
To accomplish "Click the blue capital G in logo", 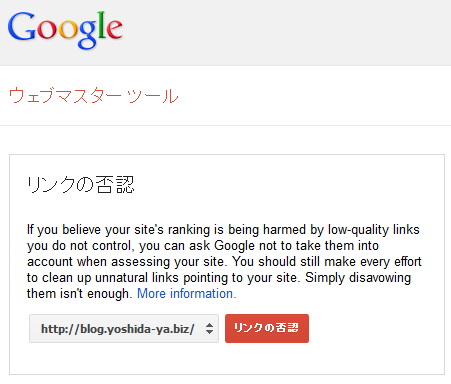I will coord(21,26).
